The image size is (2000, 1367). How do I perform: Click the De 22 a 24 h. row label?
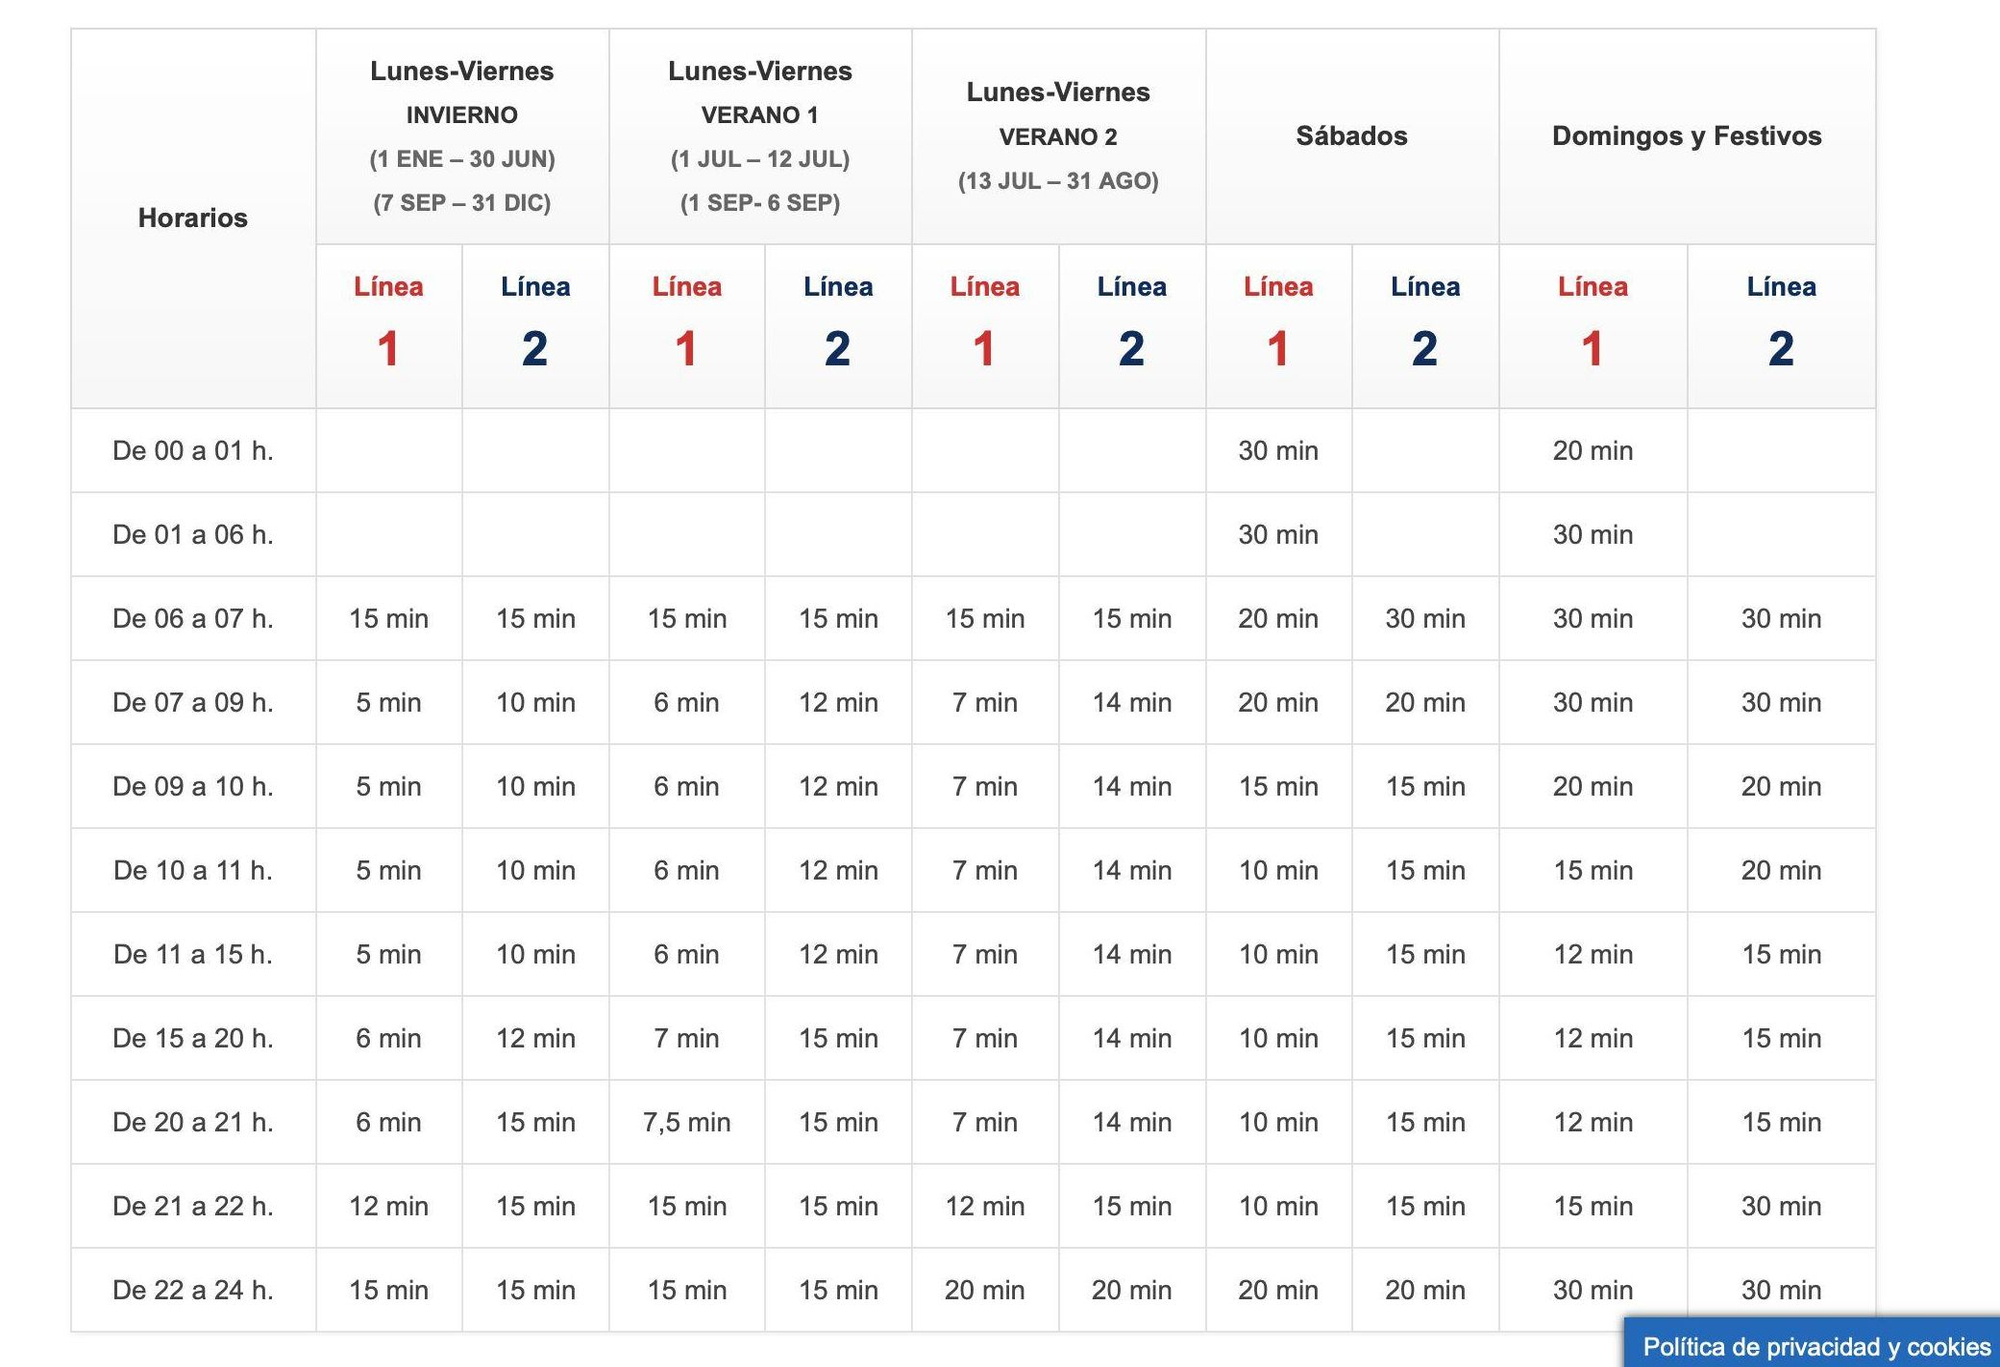coord(193,1290)
